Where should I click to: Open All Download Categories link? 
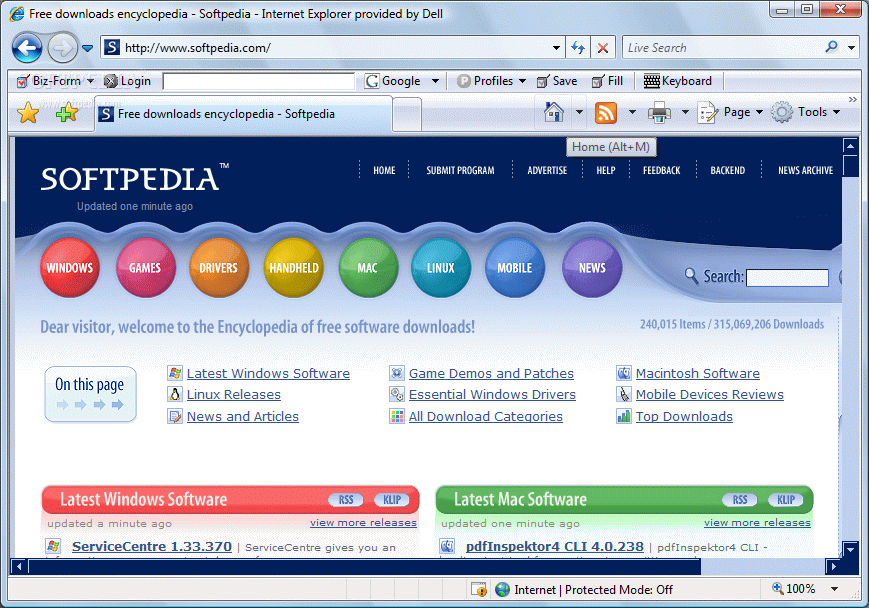click(485, 416)
